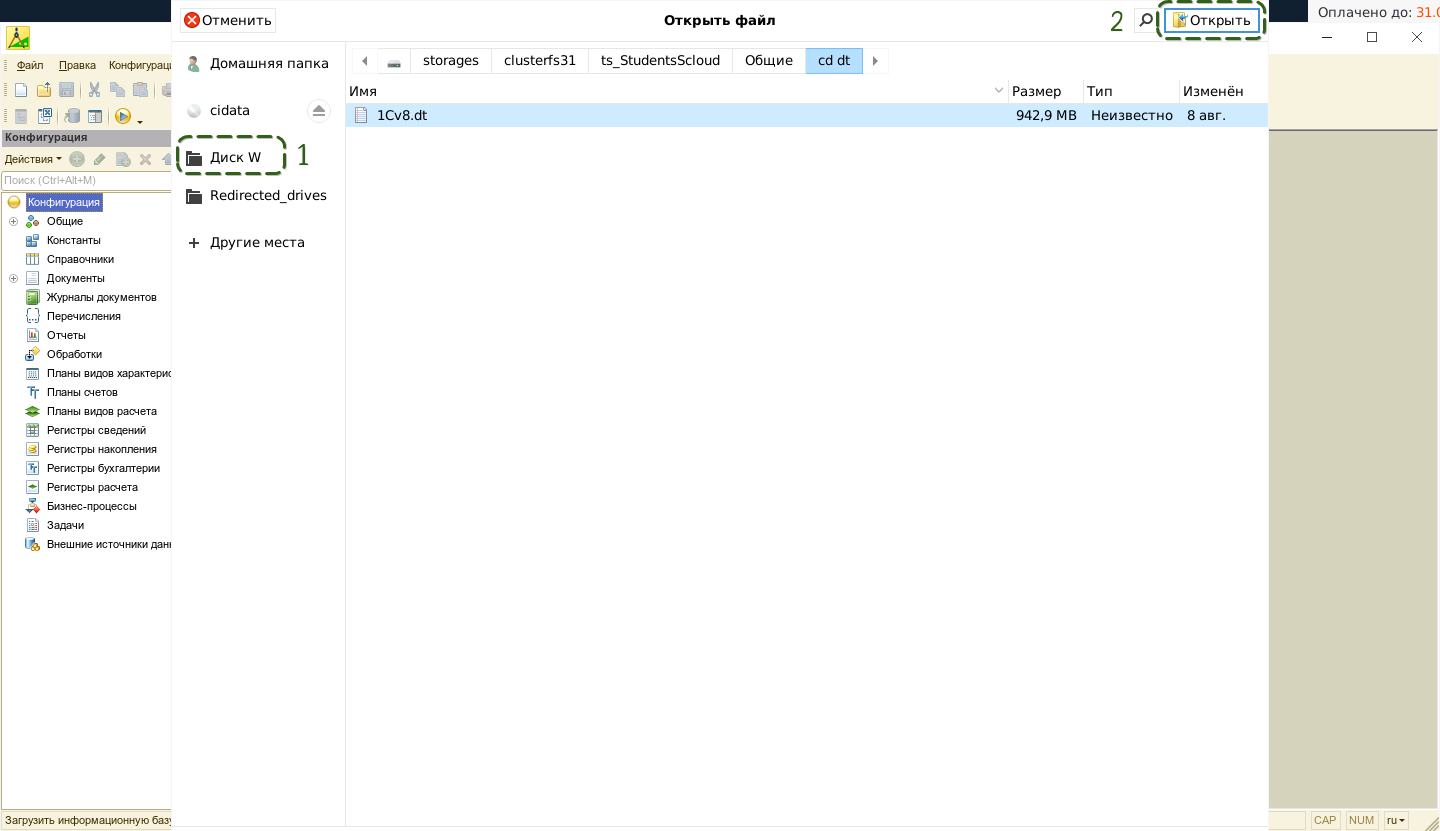Viewport: 1440px width, 831px height.
Task: Select the Конфигурация root tree node
Action: point(64,202)
